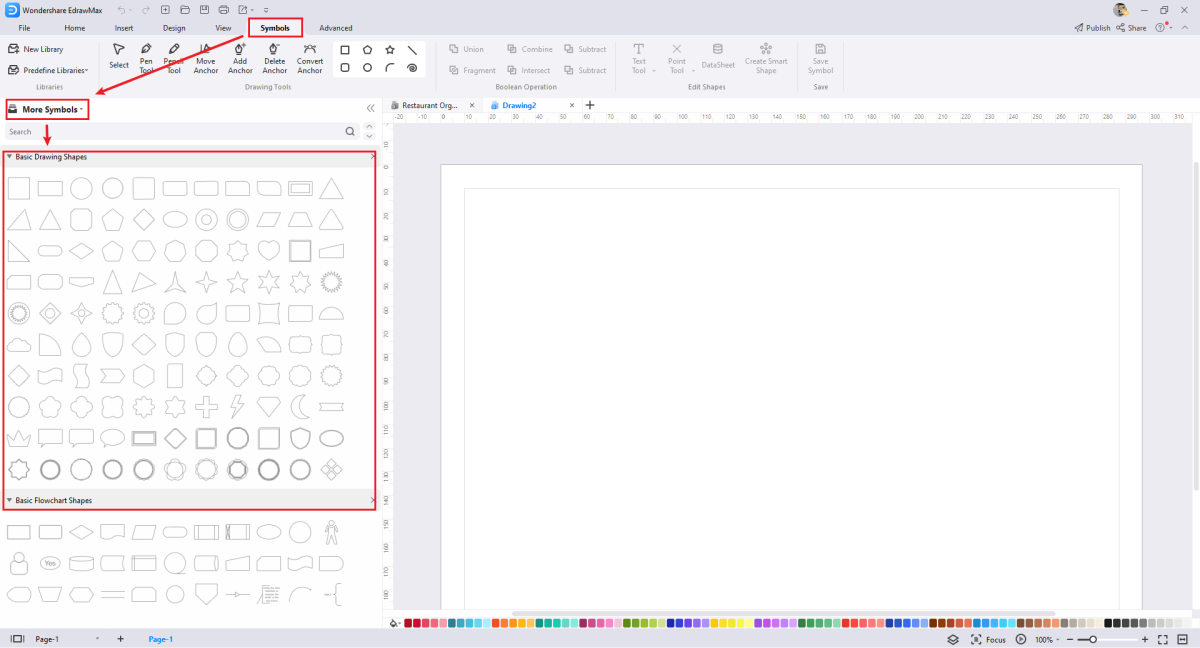Open Create Smart Shape
1200x648 pixels.
coord(766,58)
